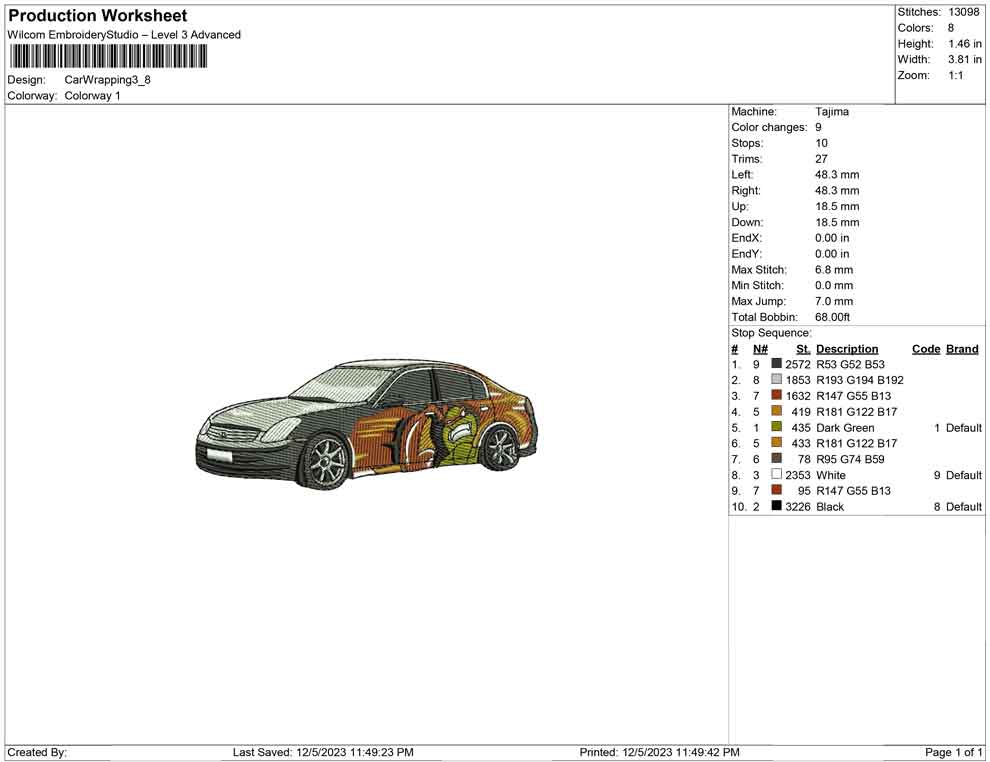990x762 pixels.
Task: Click the Colors value 8
Action: pos(951,28)
